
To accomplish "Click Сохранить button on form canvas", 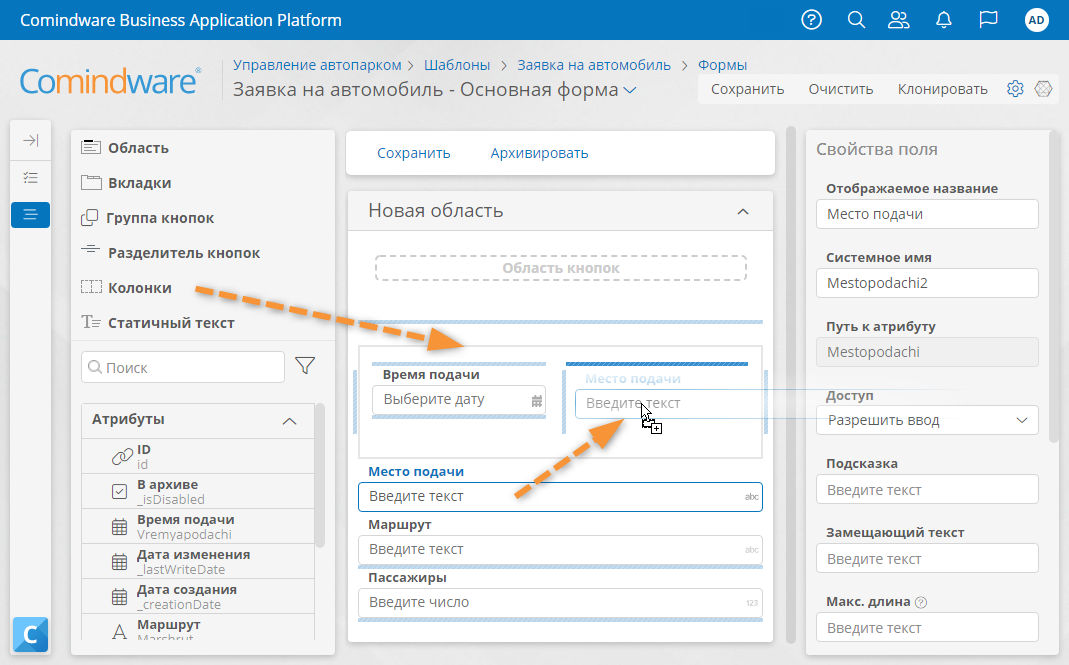I will tap(414, 153).
